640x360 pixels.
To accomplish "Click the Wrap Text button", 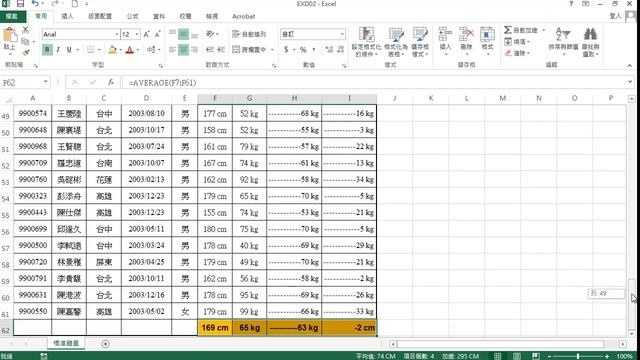I will coord(249,34).
